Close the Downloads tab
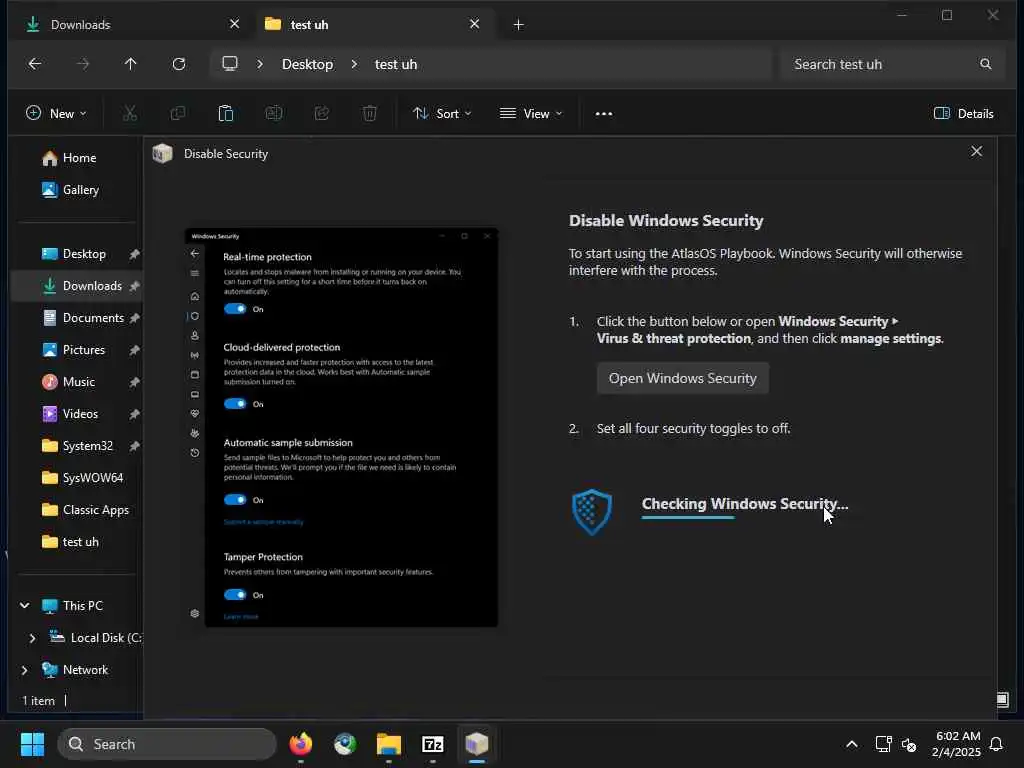This screenshot has height=768, width=1024. [234, 24]
